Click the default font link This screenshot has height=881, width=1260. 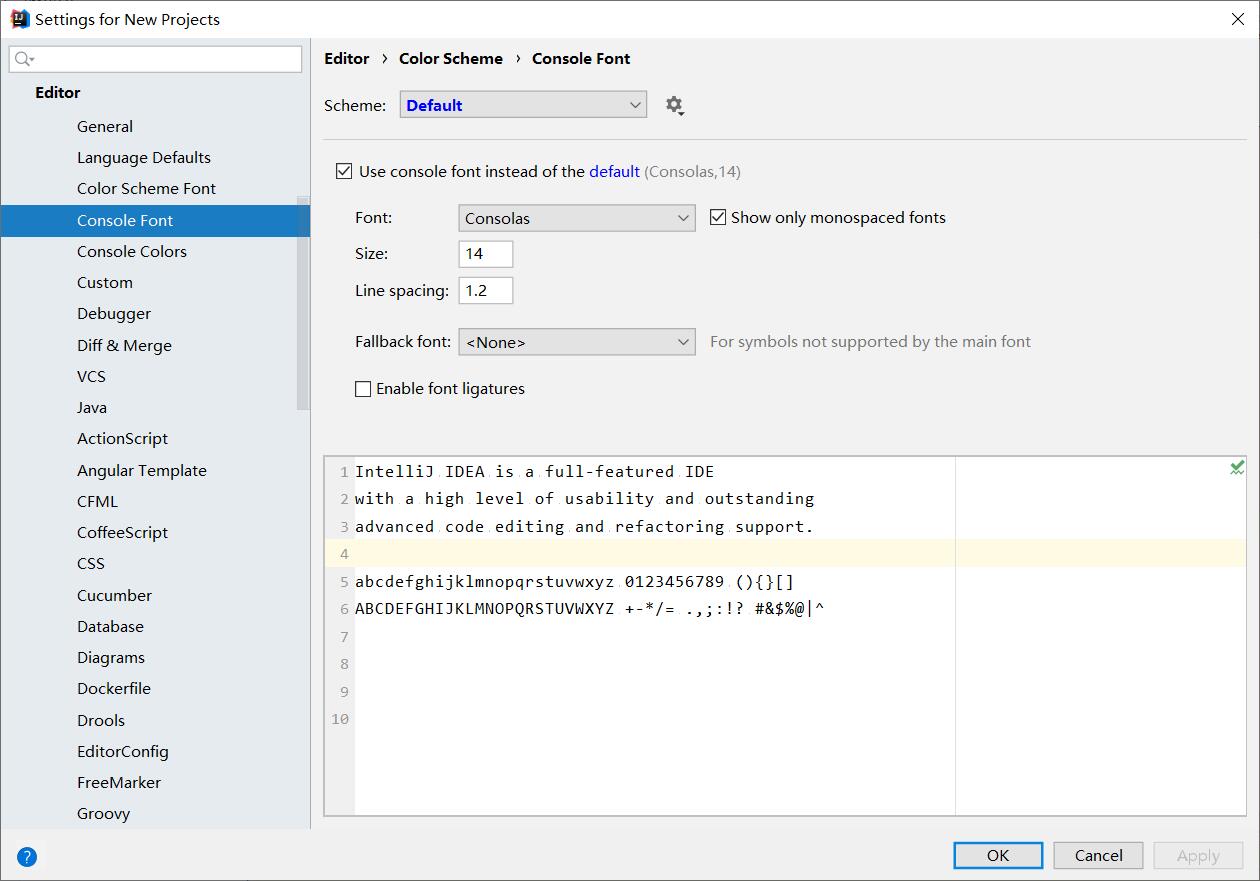[x=614, y=172]
